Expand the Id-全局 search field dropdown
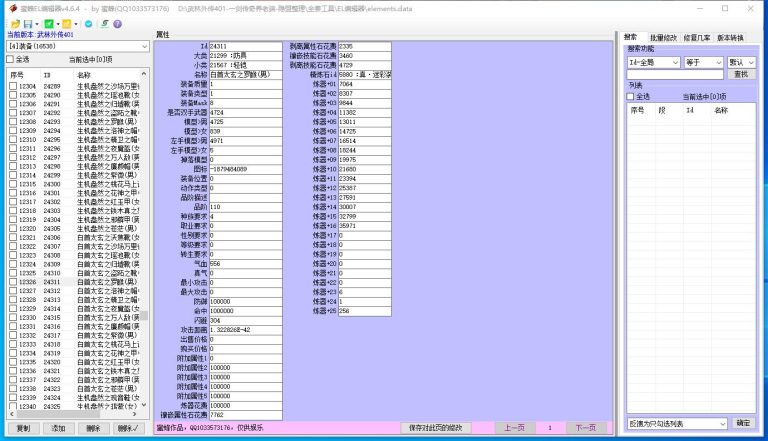 [654, 62]
